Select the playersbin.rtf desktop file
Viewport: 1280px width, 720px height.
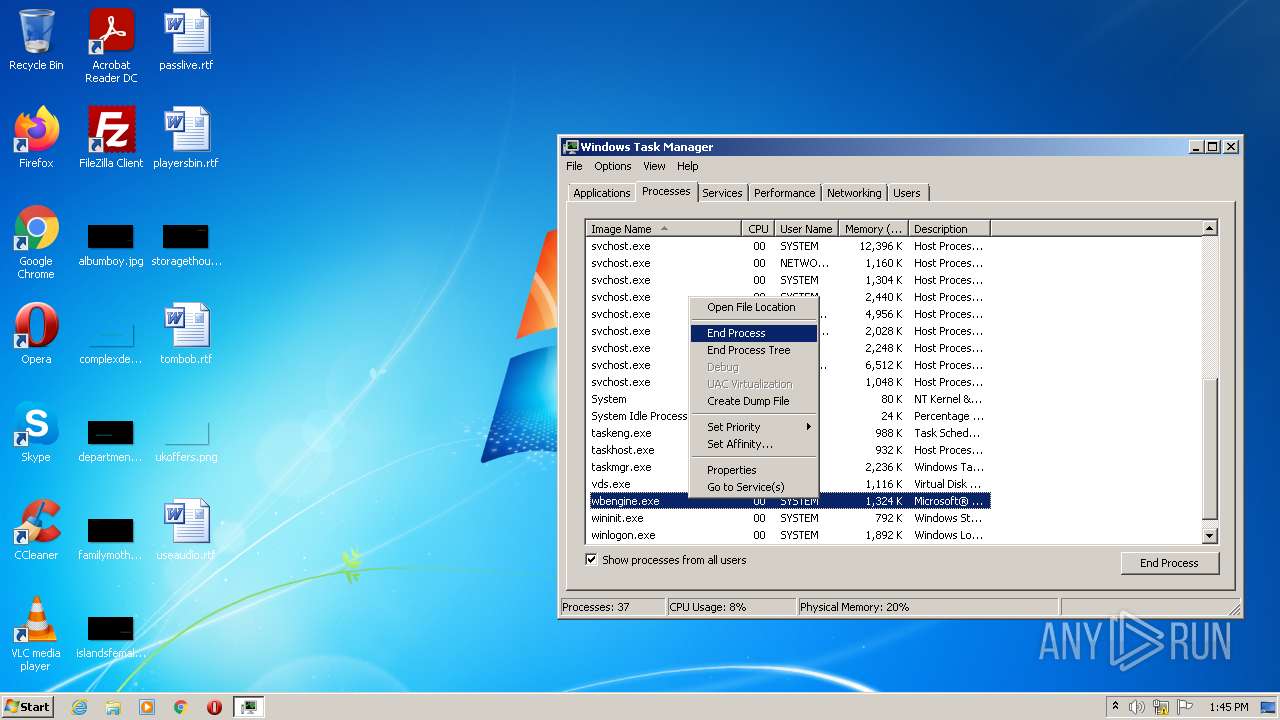tap(186, 138)
